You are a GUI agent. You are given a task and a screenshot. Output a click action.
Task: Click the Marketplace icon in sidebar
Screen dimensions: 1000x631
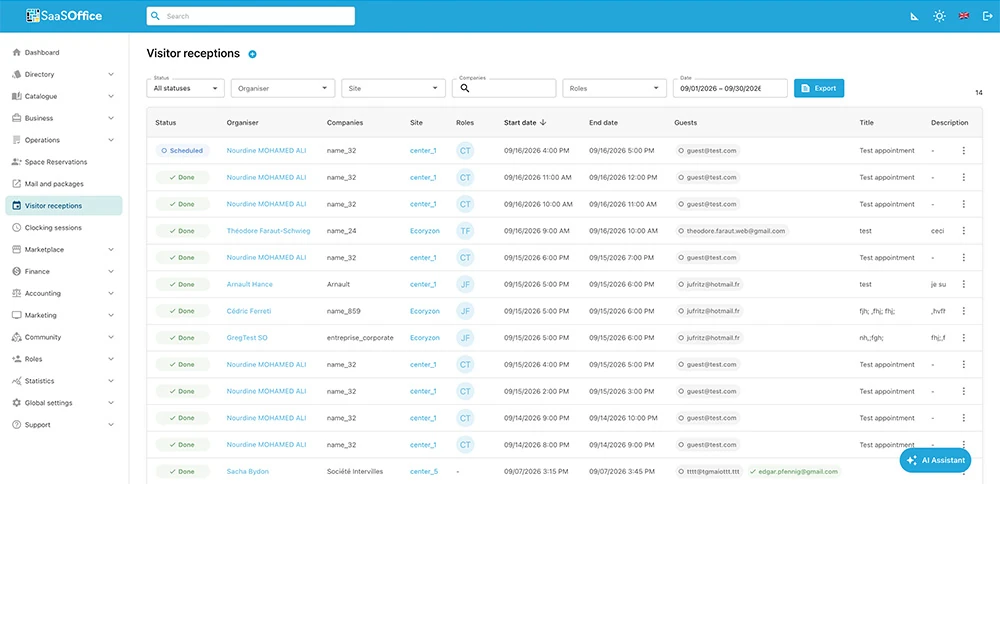17,249
